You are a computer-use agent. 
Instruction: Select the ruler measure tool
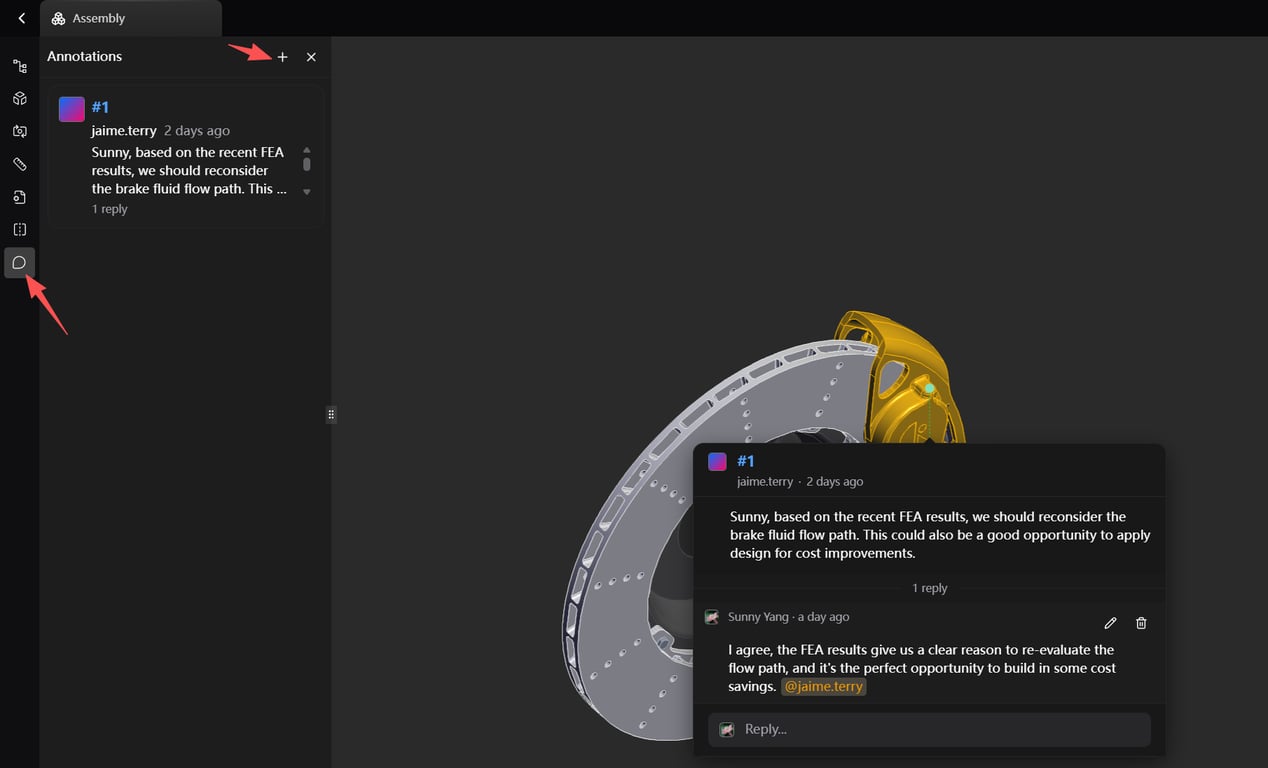19,164
